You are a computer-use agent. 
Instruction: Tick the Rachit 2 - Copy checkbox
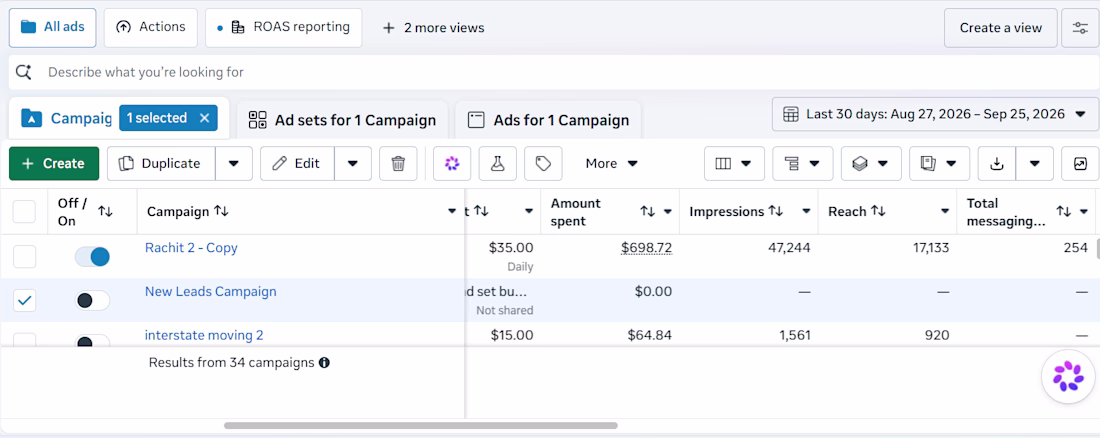pos(25,256)
